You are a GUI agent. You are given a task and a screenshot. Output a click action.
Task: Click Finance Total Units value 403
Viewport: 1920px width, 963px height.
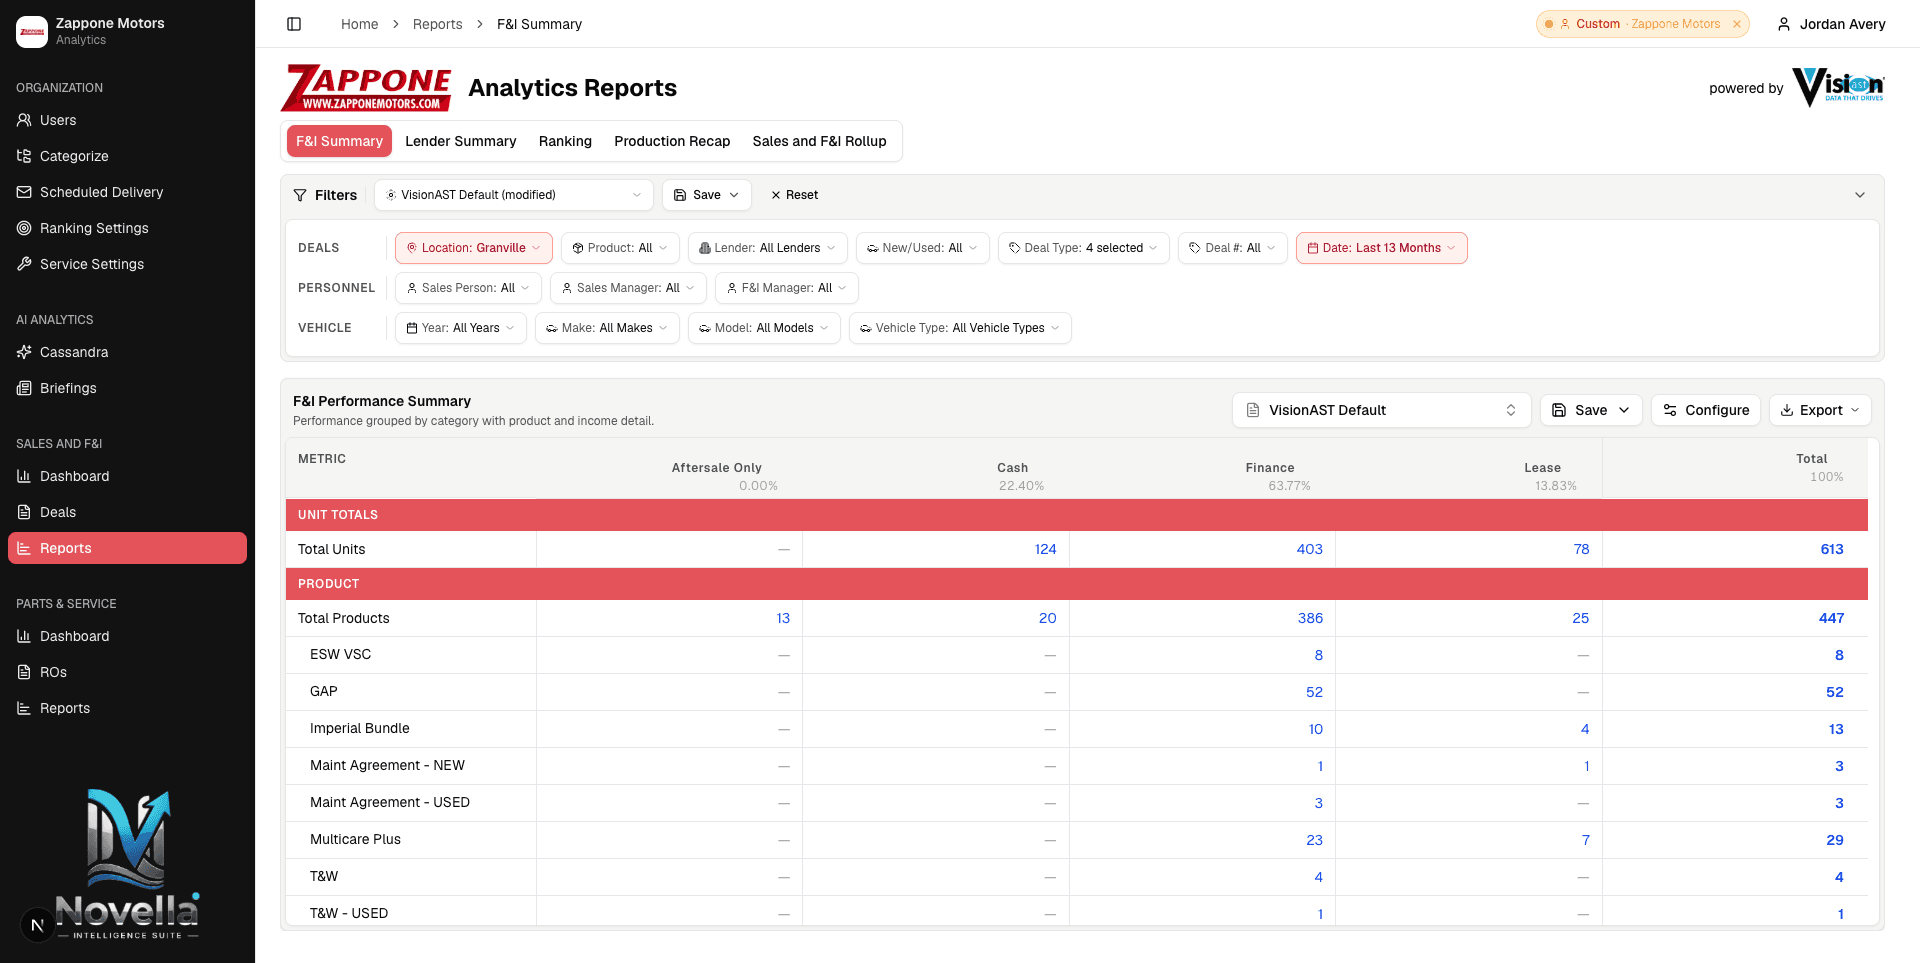click(1309, 549)
